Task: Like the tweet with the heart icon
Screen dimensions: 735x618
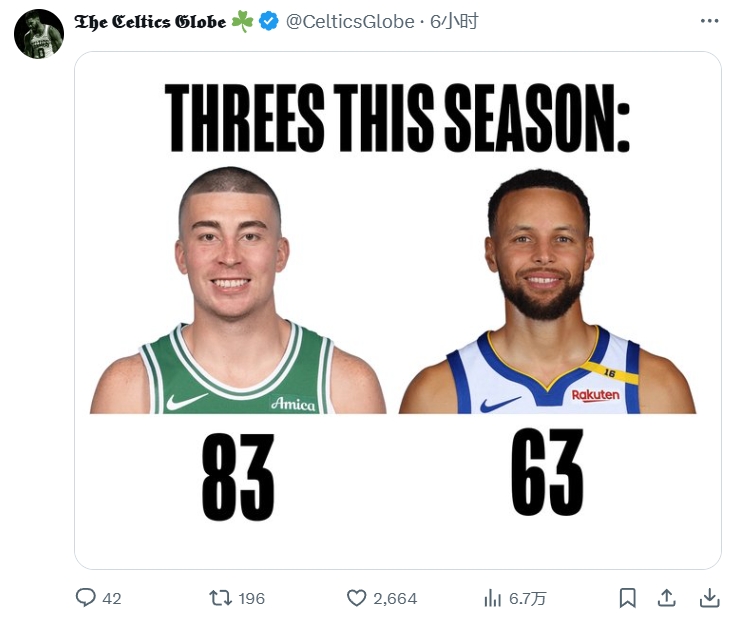Action: pyautogui.click(x=357, y=598)
